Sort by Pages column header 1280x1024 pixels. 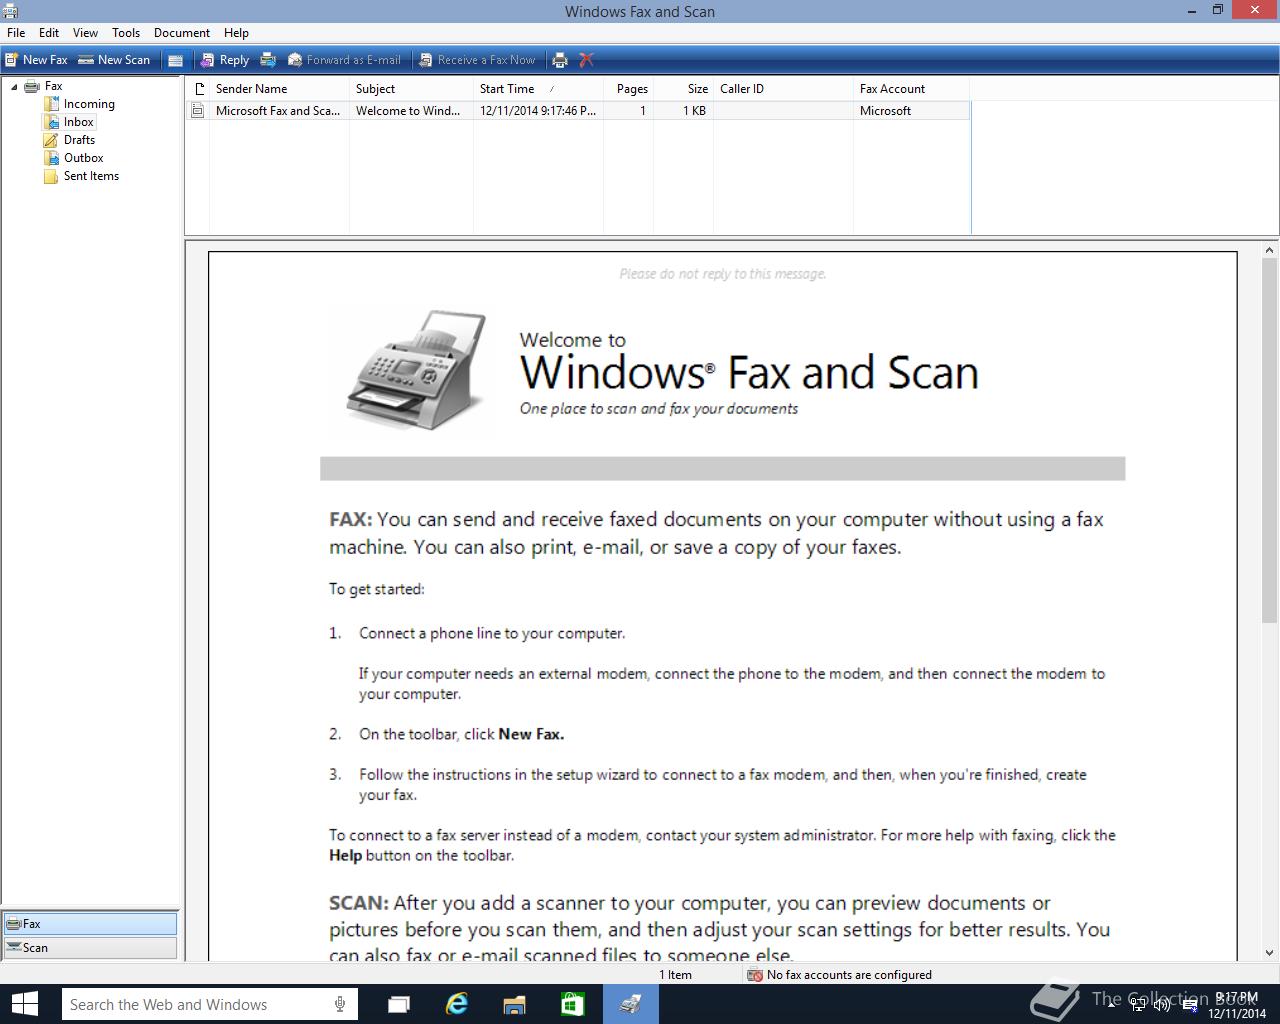click(629, 89)
